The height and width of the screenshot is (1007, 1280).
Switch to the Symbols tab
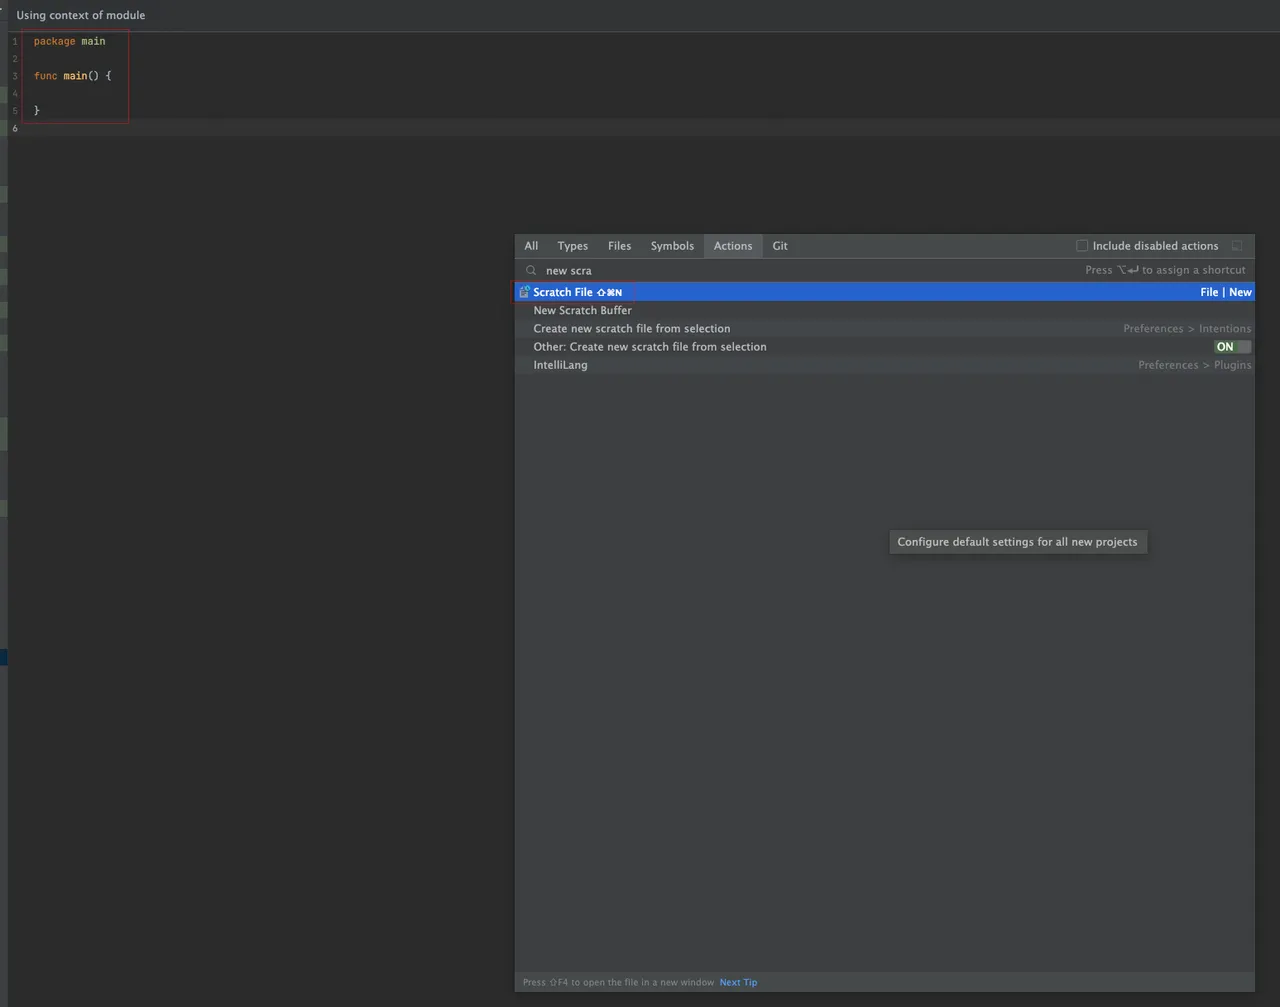(672, 246)
